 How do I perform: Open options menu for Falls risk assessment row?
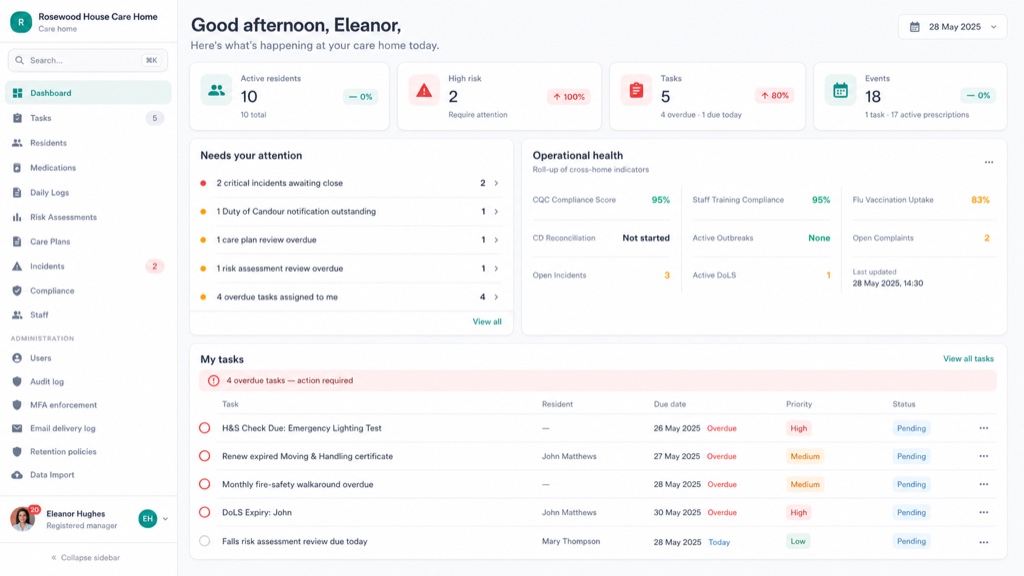click(x=984, y=542)
